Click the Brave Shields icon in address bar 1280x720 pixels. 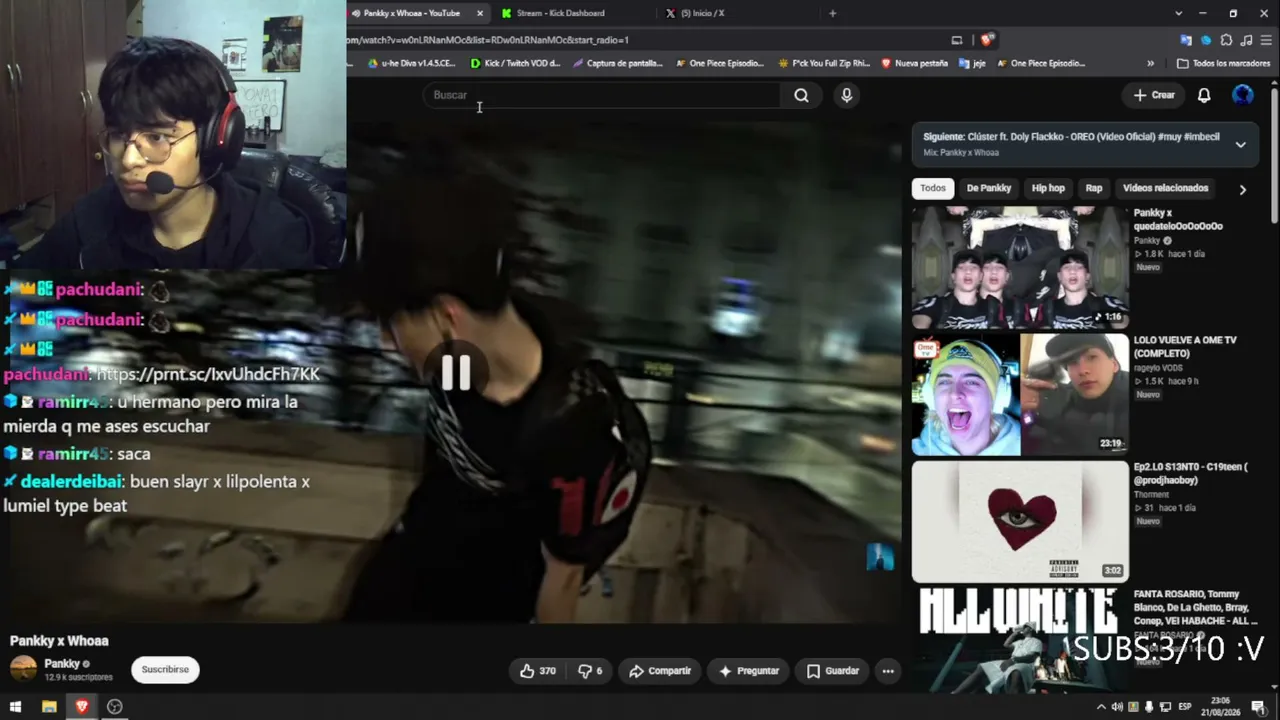[x=988, y=40]
